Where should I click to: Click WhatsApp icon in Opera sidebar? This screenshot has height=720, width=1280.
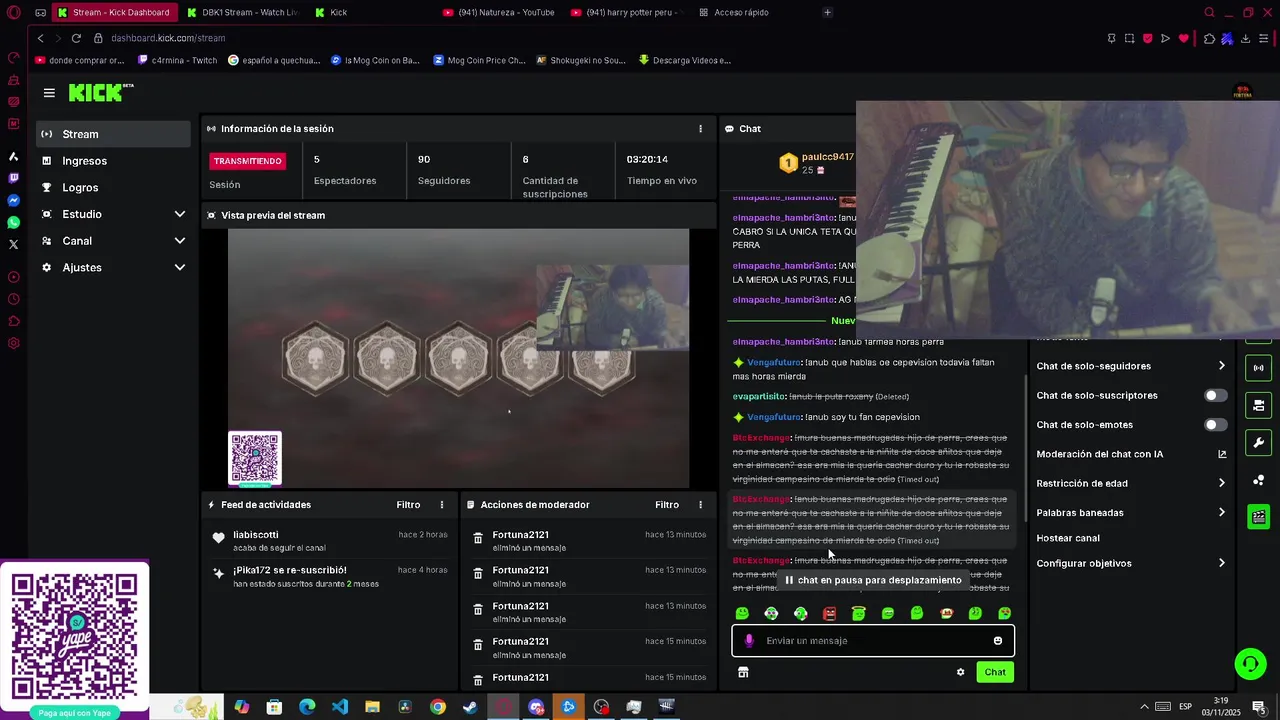13,222
